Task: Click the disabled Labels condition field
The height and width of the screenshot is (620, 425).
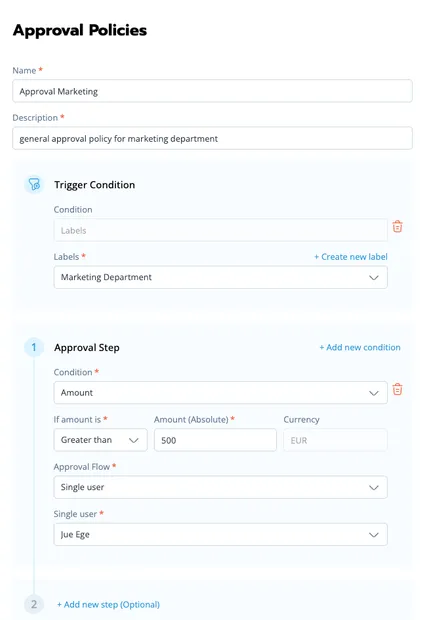Action: (220, 230)
